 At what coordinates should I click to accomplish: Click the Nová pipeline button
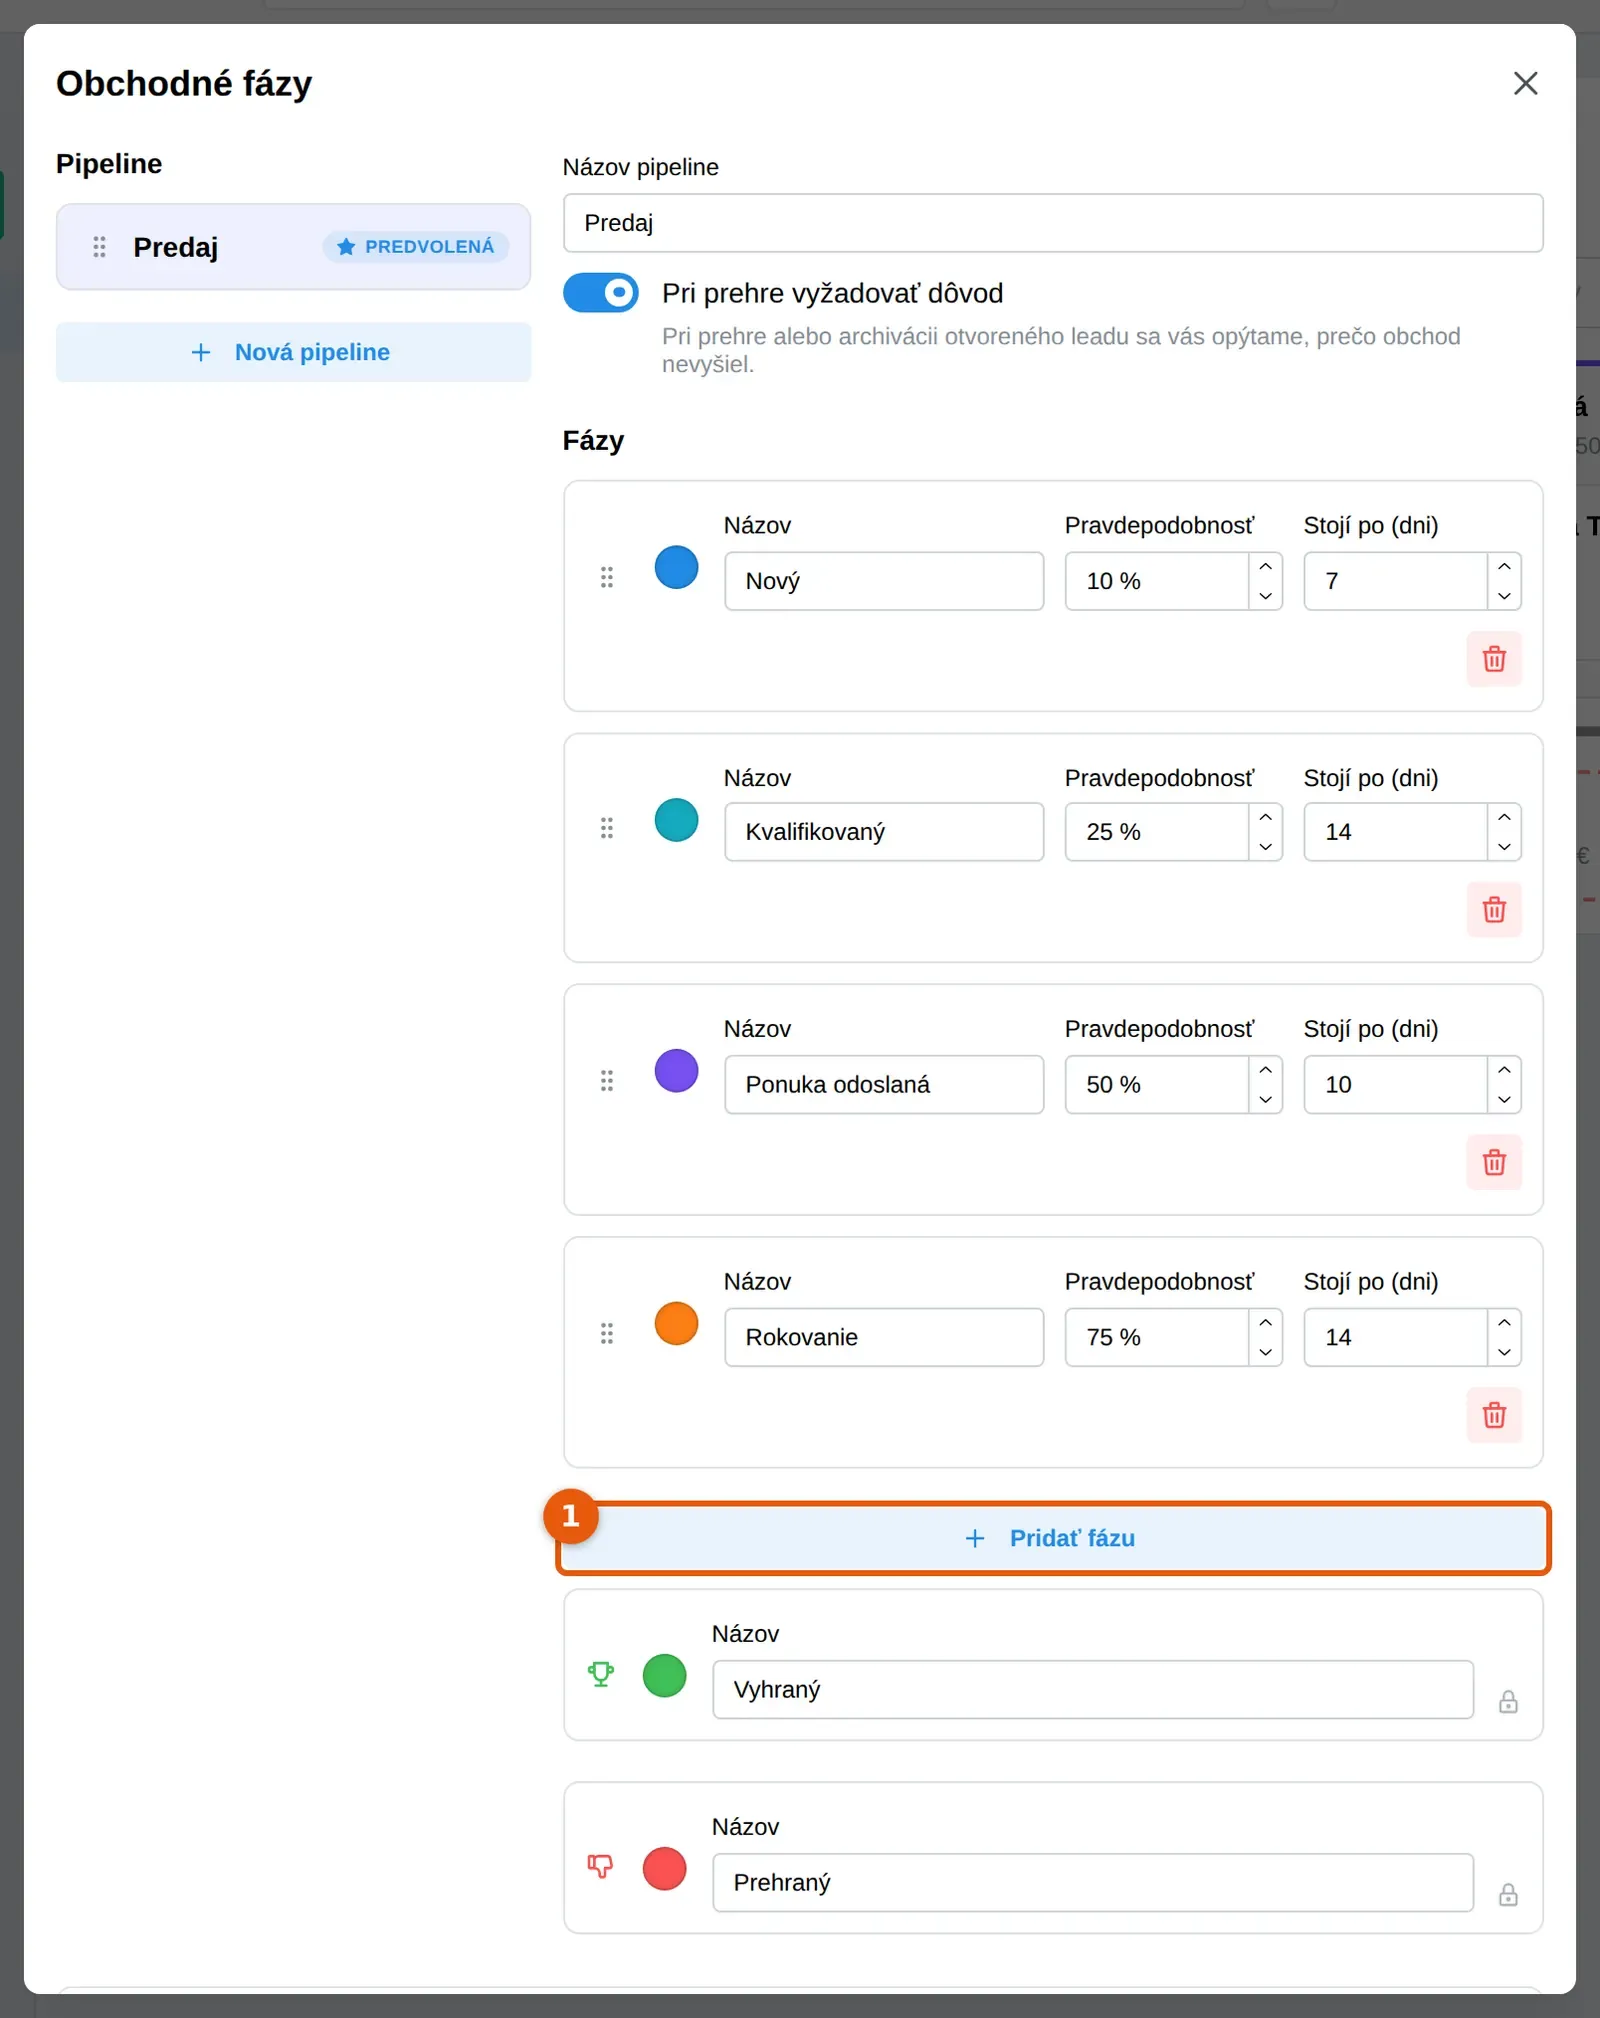293,352
